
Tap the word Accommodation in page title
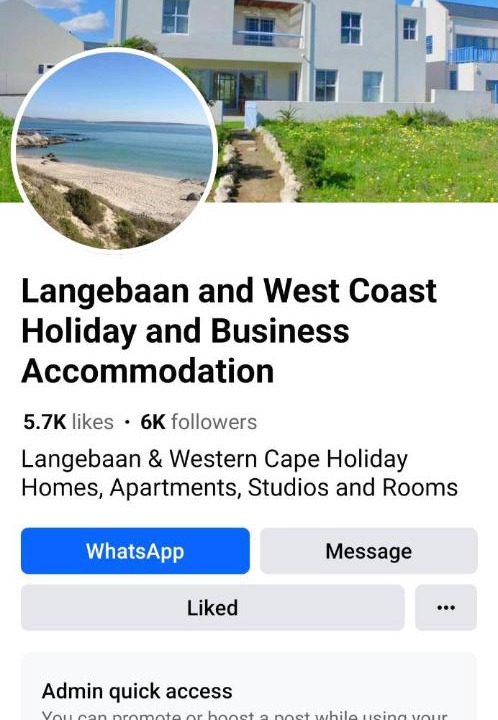tap(148, 371)
